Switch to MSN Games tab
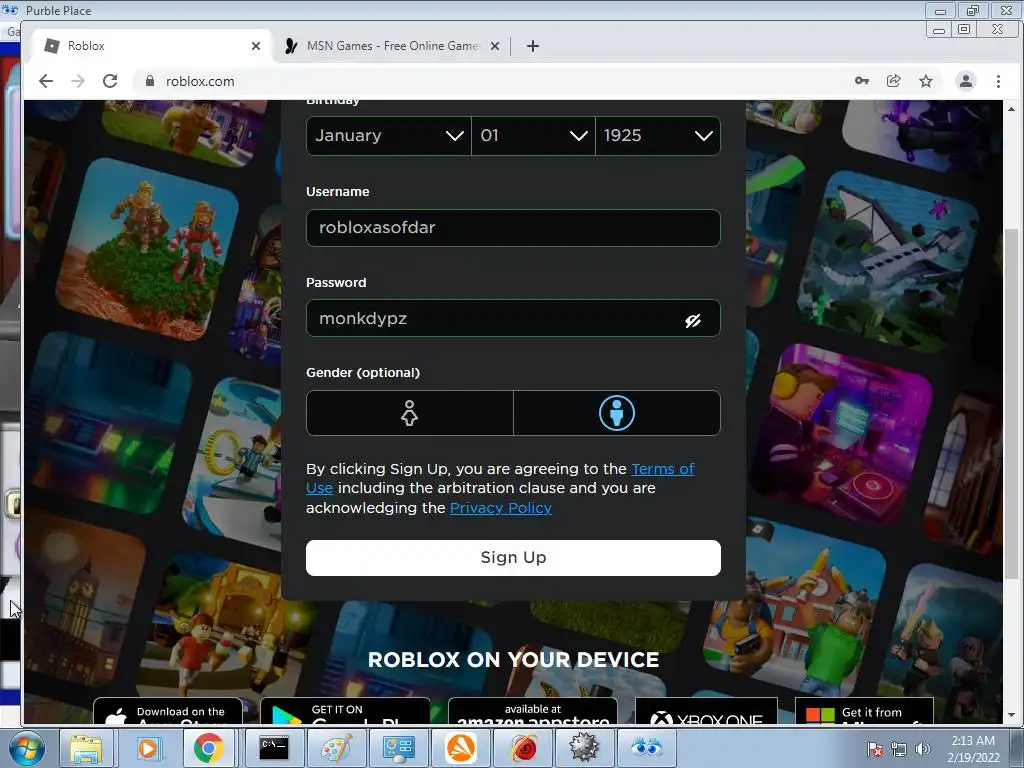The image size is (1024, 768). point(392,46)
